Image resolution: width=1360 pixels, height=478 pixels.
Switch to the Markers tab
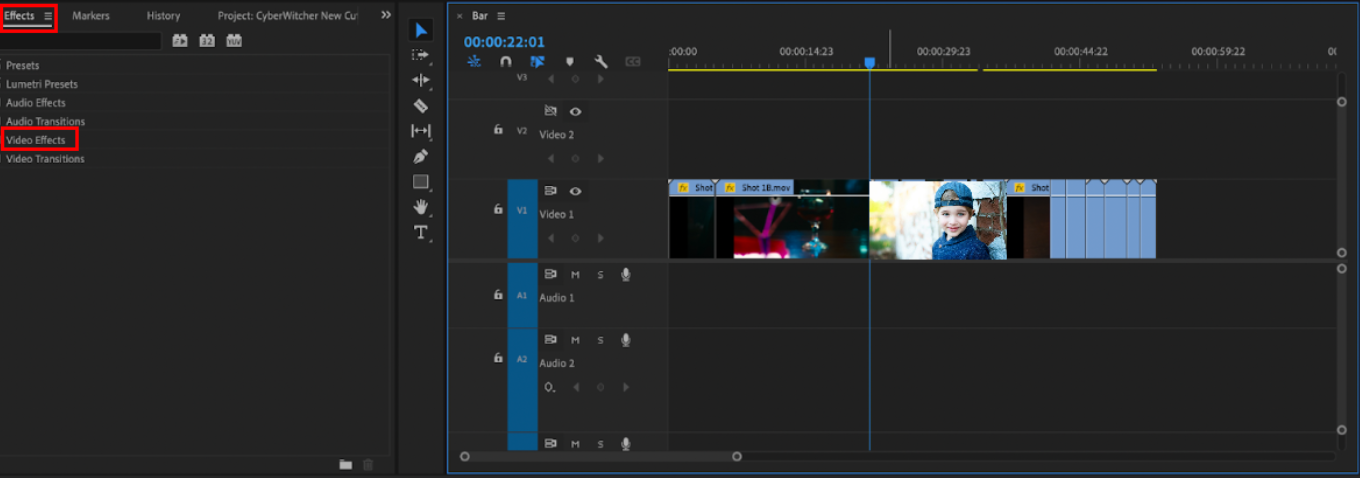[x=91, y=15]
